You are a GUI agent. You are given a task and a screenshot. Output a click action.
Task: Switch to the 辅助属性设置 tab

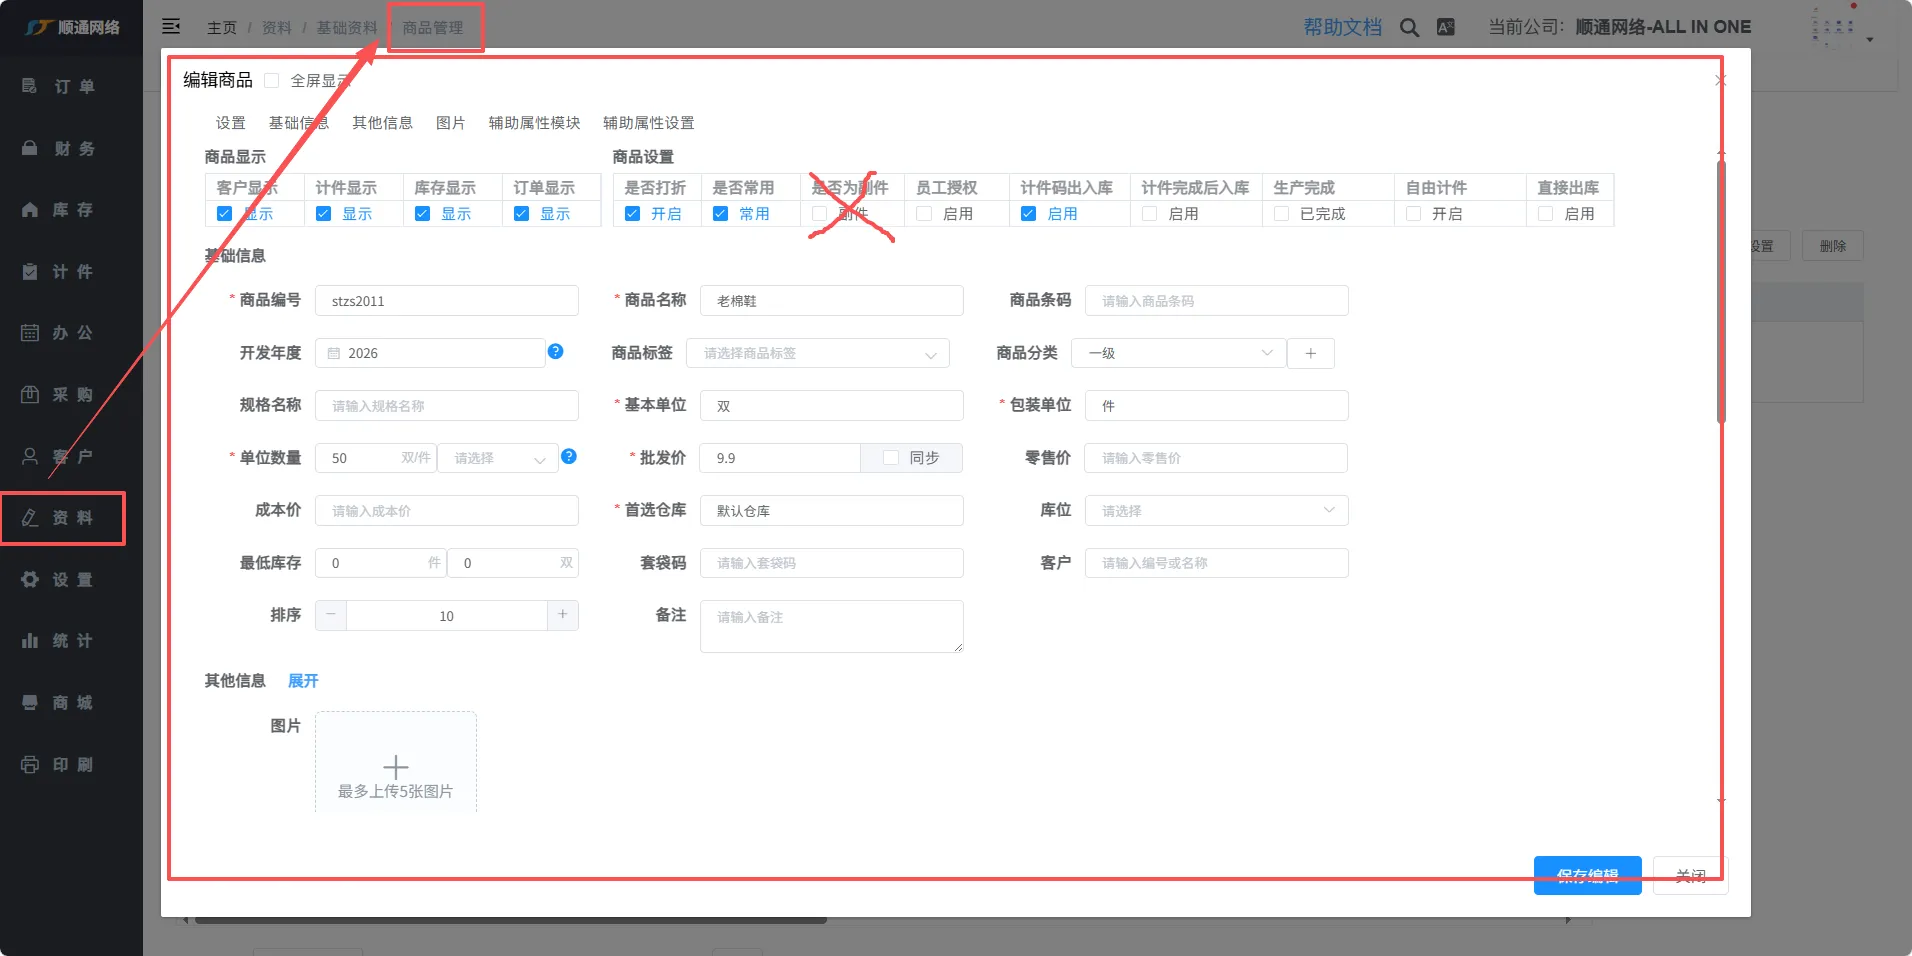[648, 123]
